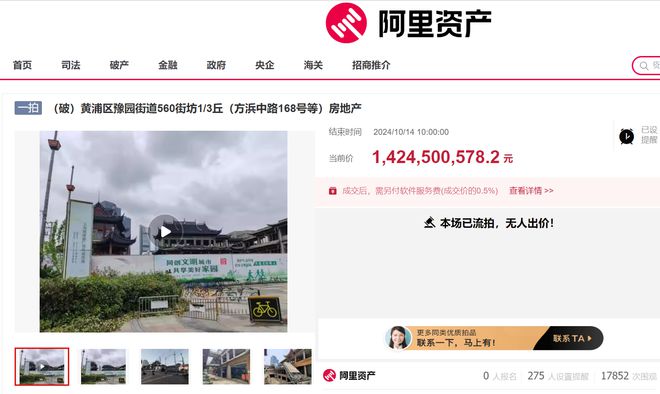660x394 pixels.
Task: Click the customer service avatar
Action: pos(398,338)
